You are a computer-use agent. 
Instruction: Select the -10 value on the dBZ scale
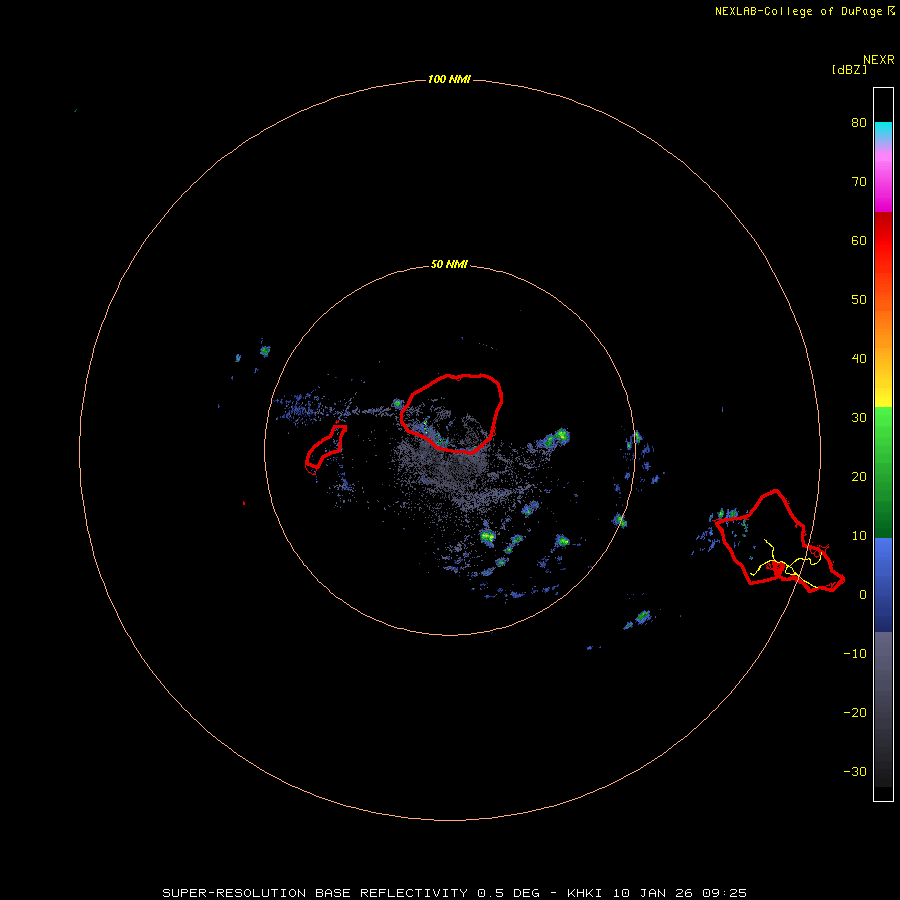[x=855, y=654]
